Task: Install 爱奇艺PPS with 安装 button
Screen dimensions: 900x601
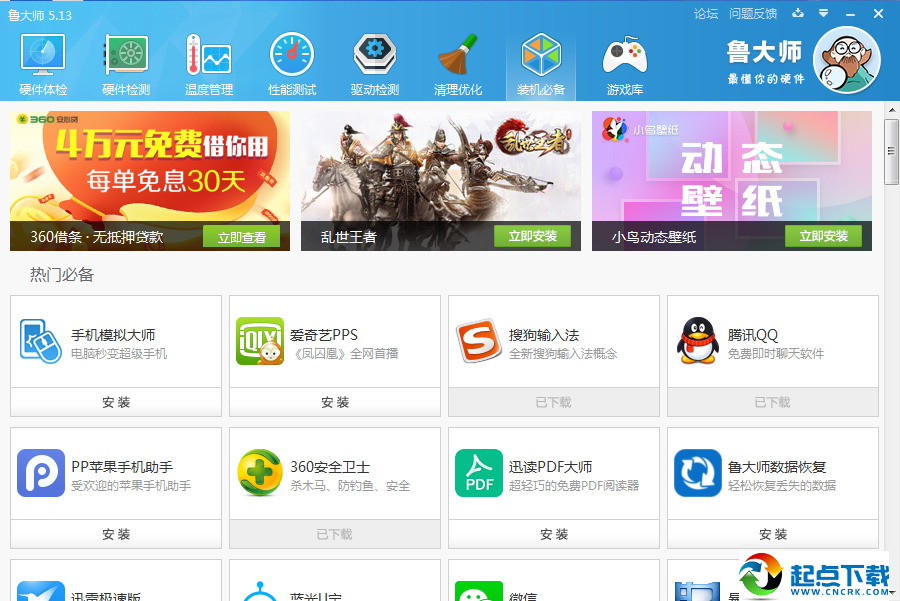Action: [335, 402]
